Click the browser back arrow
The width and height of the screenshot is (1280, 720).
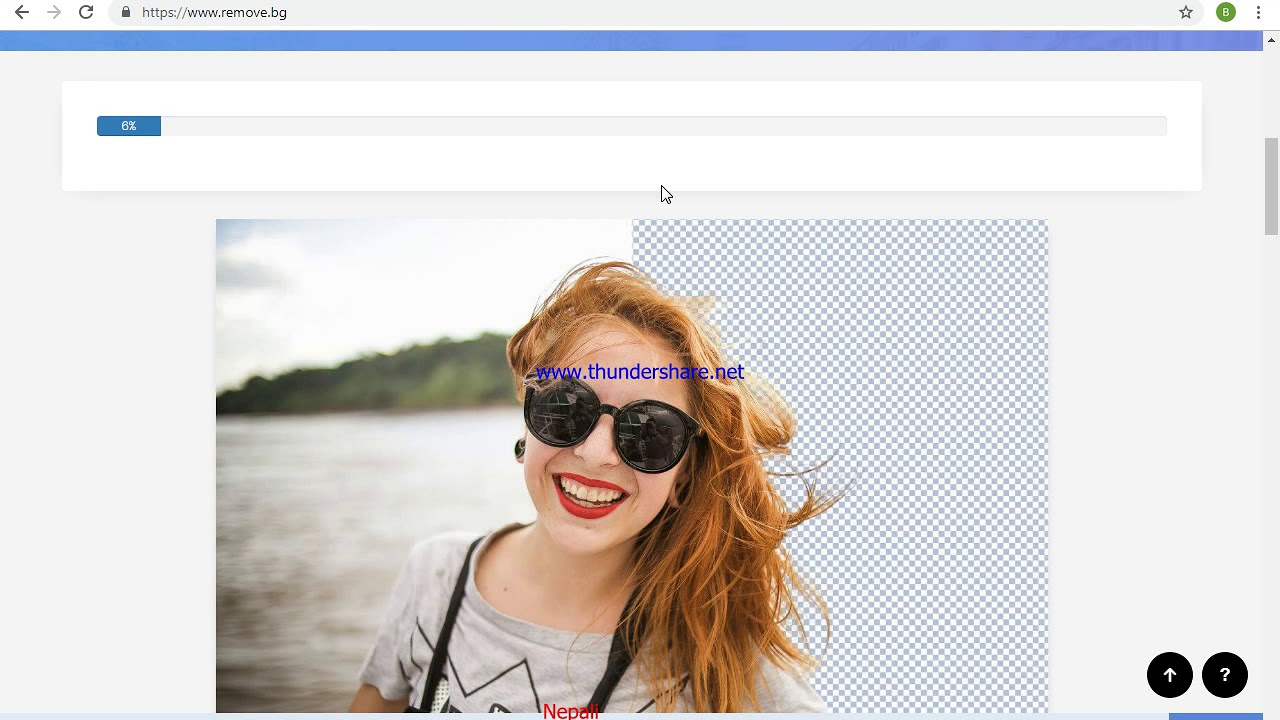(x=22, y=12)
